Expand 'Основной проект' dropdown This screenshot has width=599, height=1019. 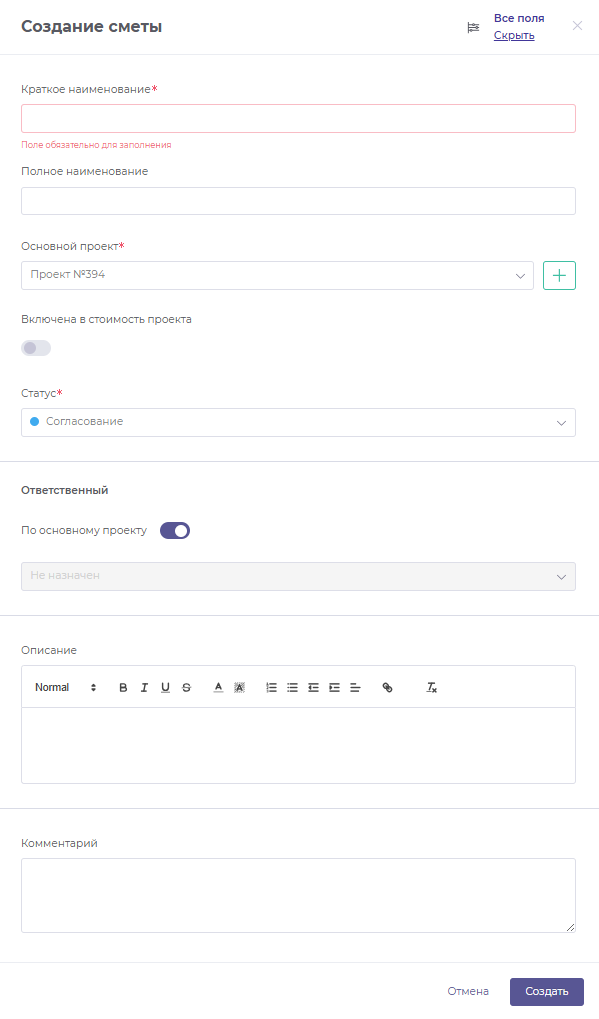277,276
